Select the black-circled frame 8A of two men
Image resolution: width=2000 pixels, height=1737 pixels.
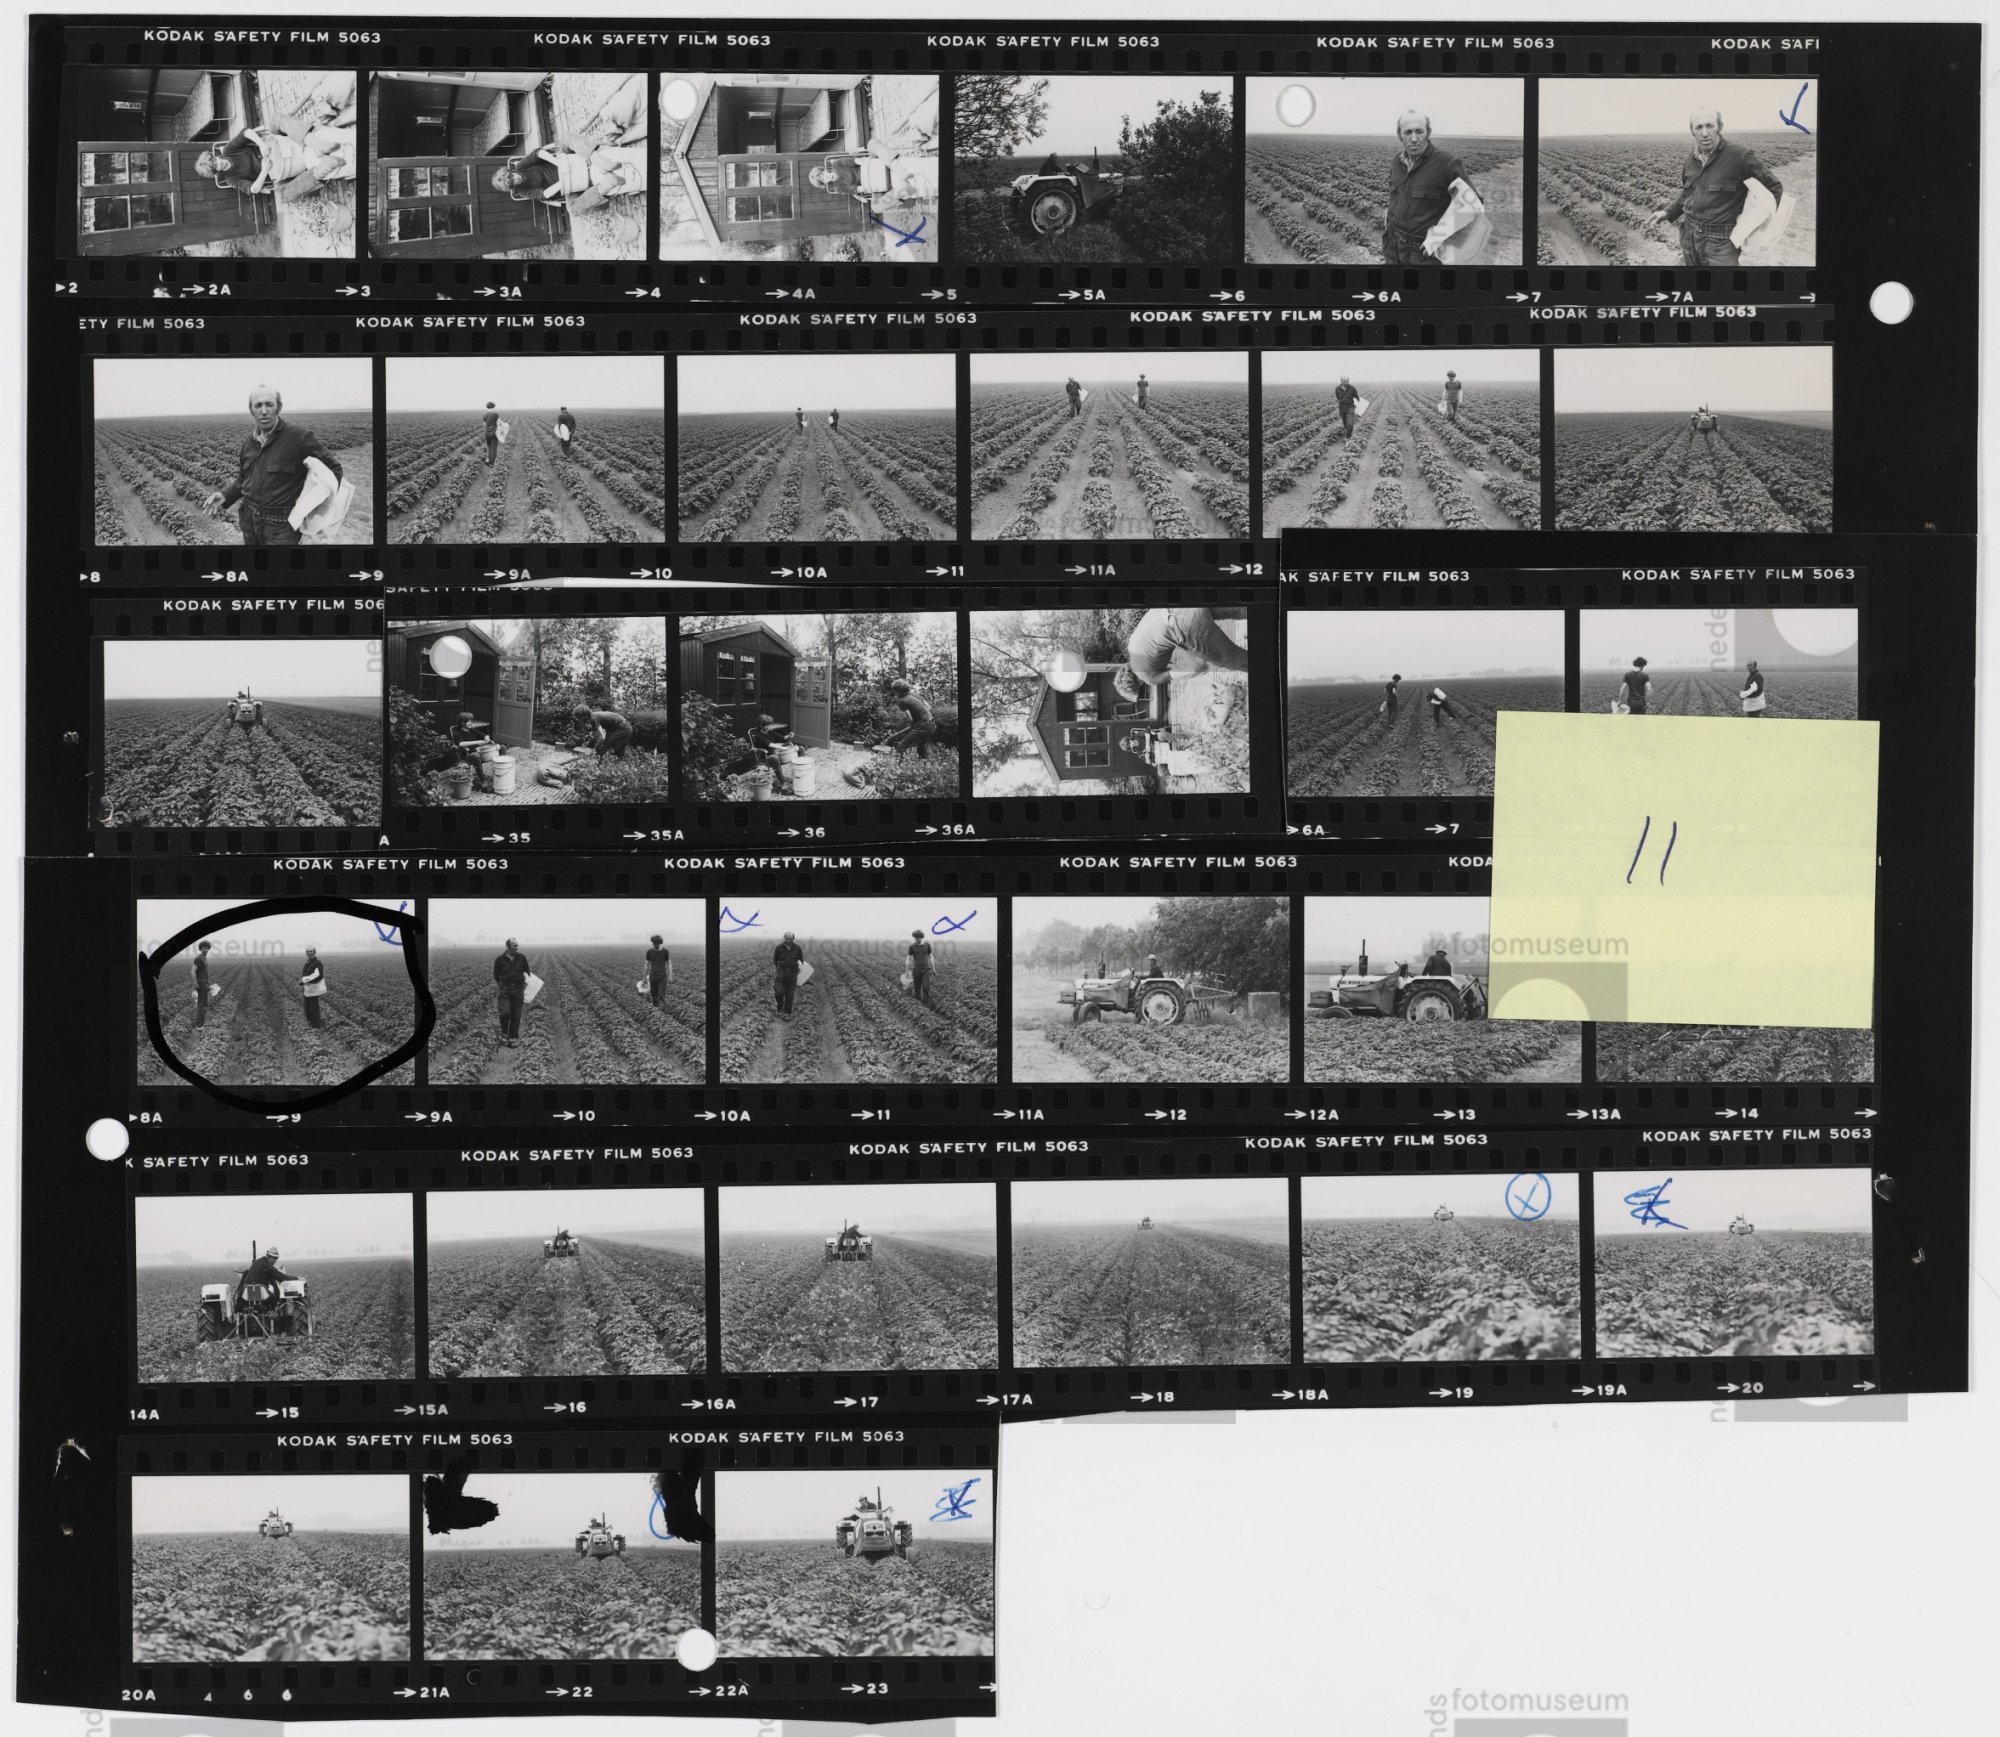[x=275, y=992]
